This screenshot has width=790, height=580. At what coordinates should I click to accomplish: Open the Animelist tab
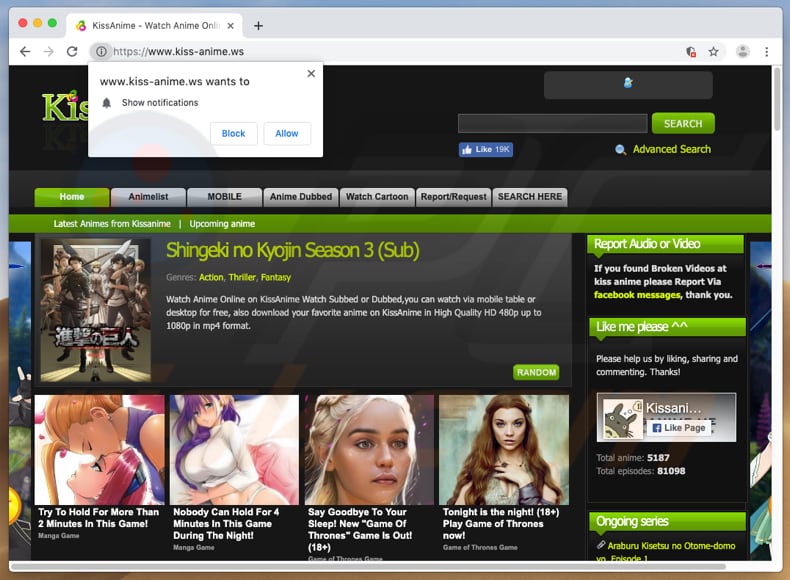click(x=148, y=197)
